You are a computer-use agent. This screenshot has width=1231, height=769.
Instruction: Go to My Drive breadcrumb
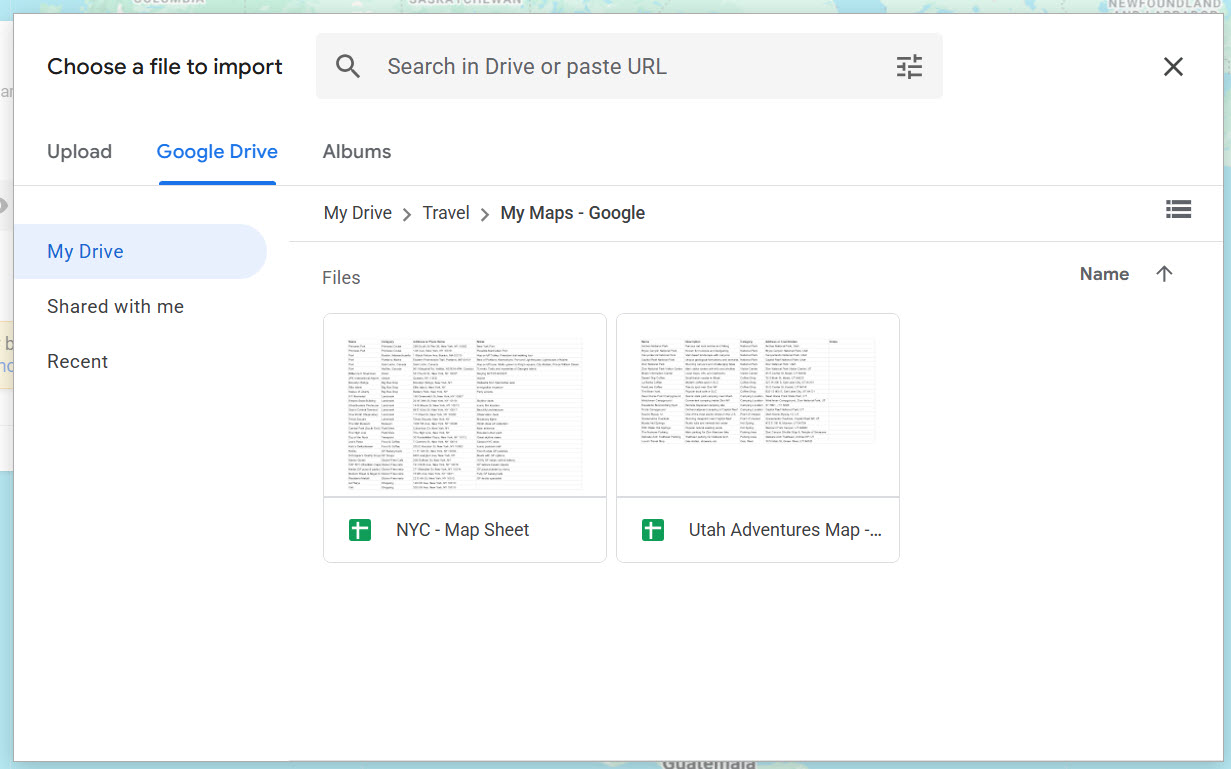click(358, 213)
